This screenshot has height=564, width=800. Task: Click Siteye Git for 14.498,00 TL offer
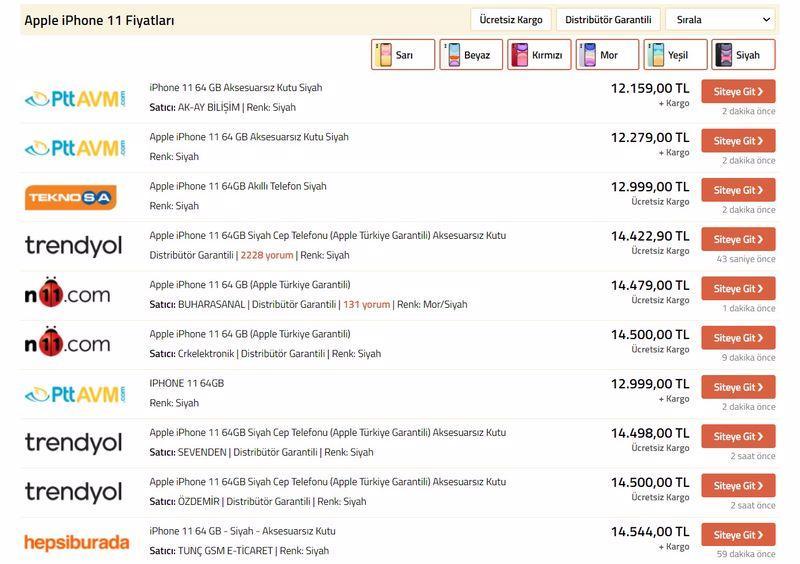pos(738,436)
